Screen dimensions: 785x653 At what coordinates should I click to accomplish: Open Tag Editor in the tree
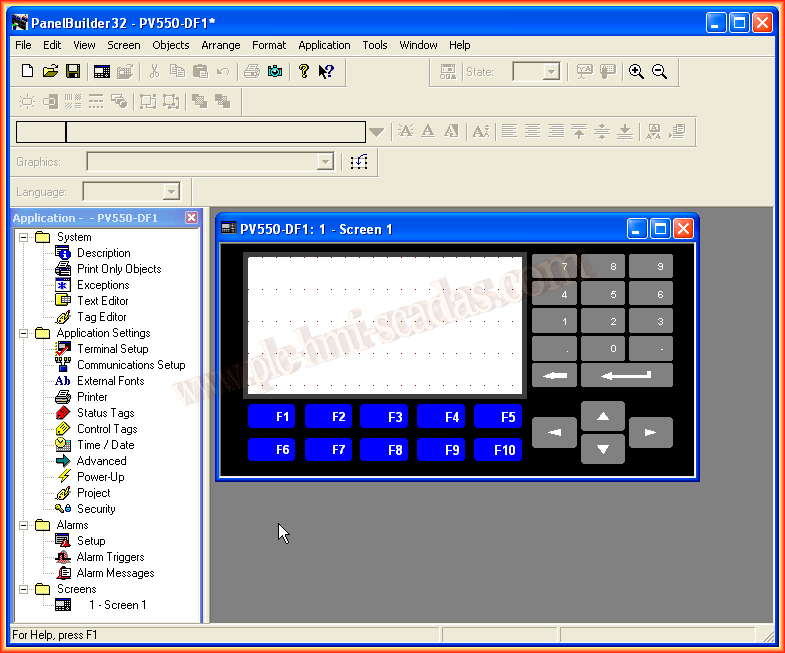pos(101,317)
